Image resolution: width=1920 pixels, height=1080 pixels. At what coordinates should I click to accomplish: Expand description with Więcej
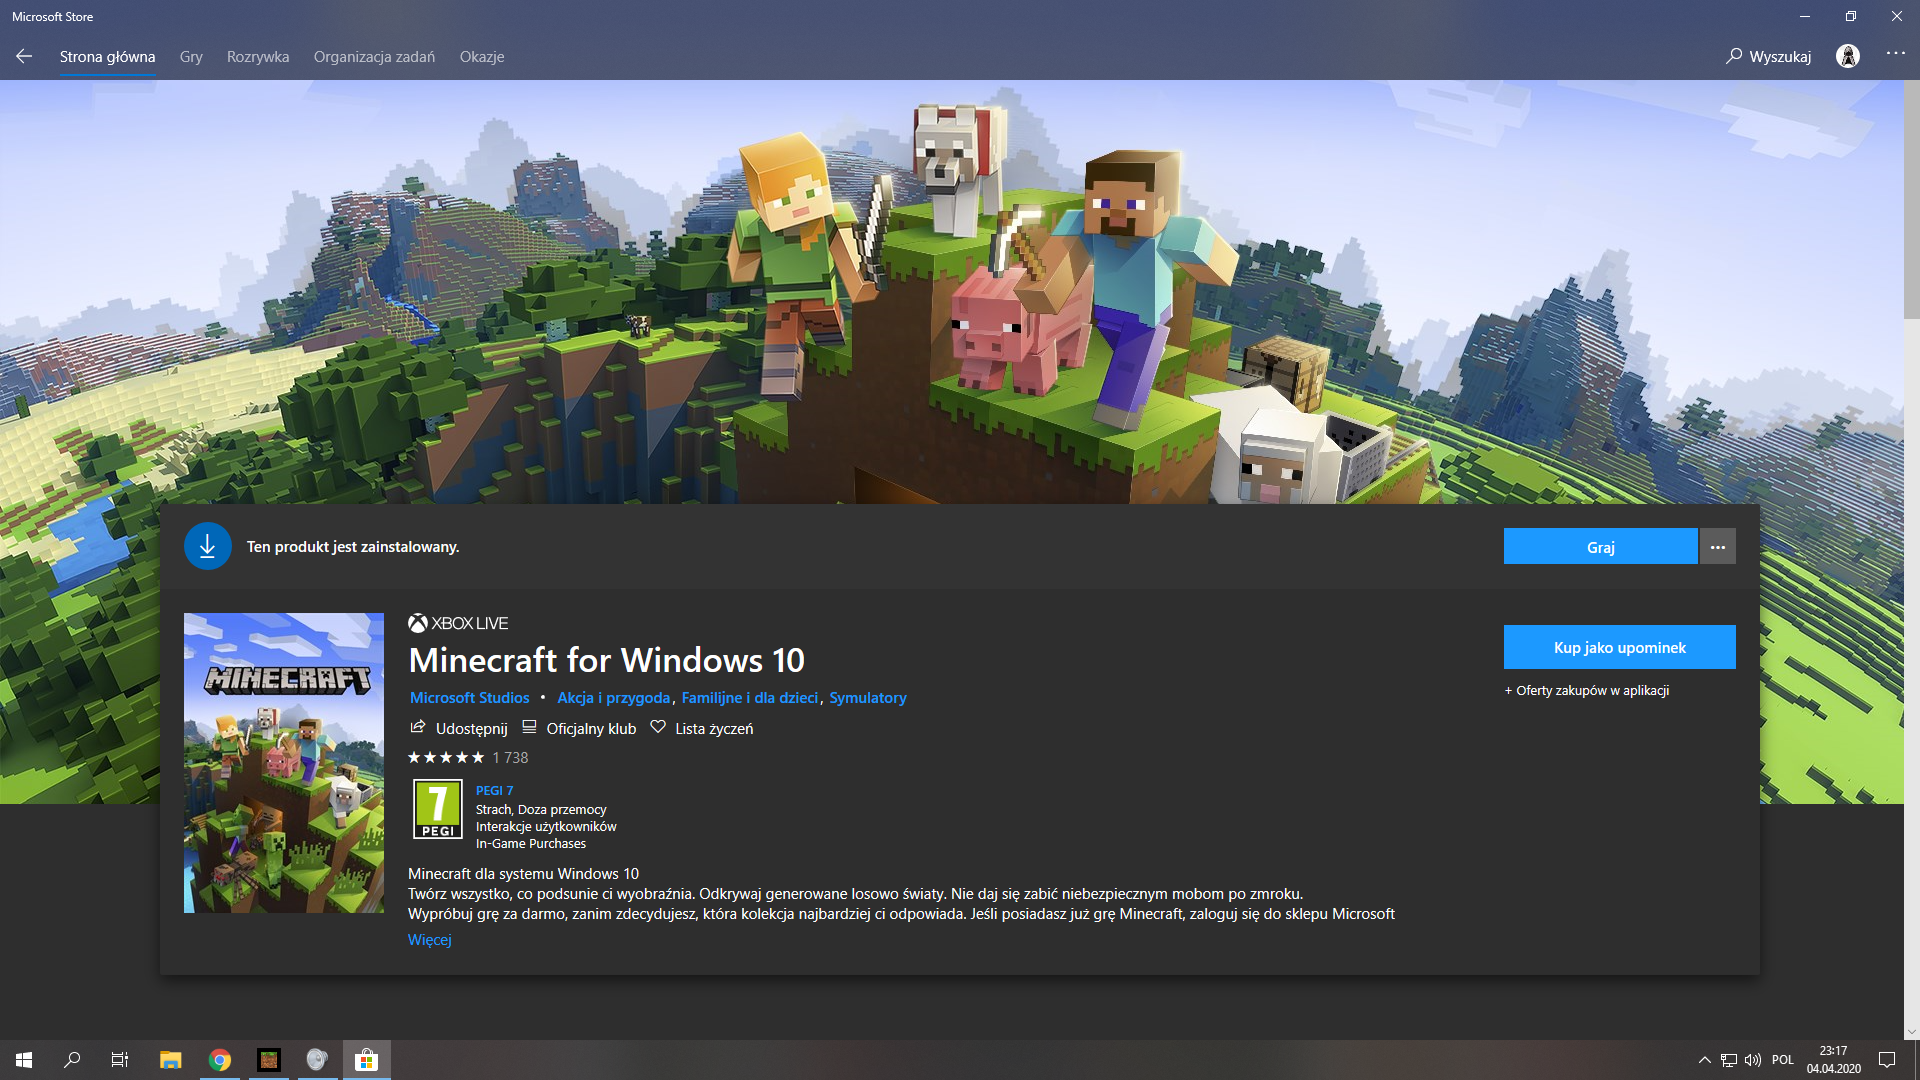coord(429,940)
